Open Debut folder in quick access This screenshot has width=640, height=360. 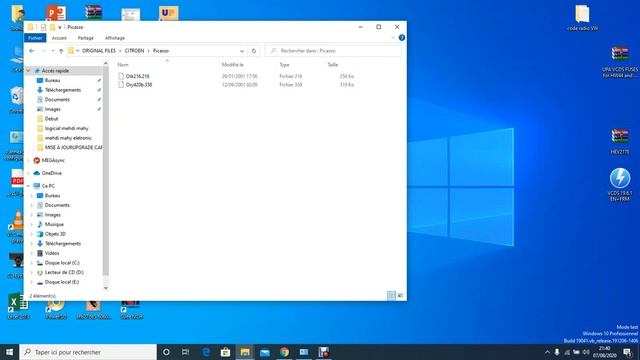point(51,119)
